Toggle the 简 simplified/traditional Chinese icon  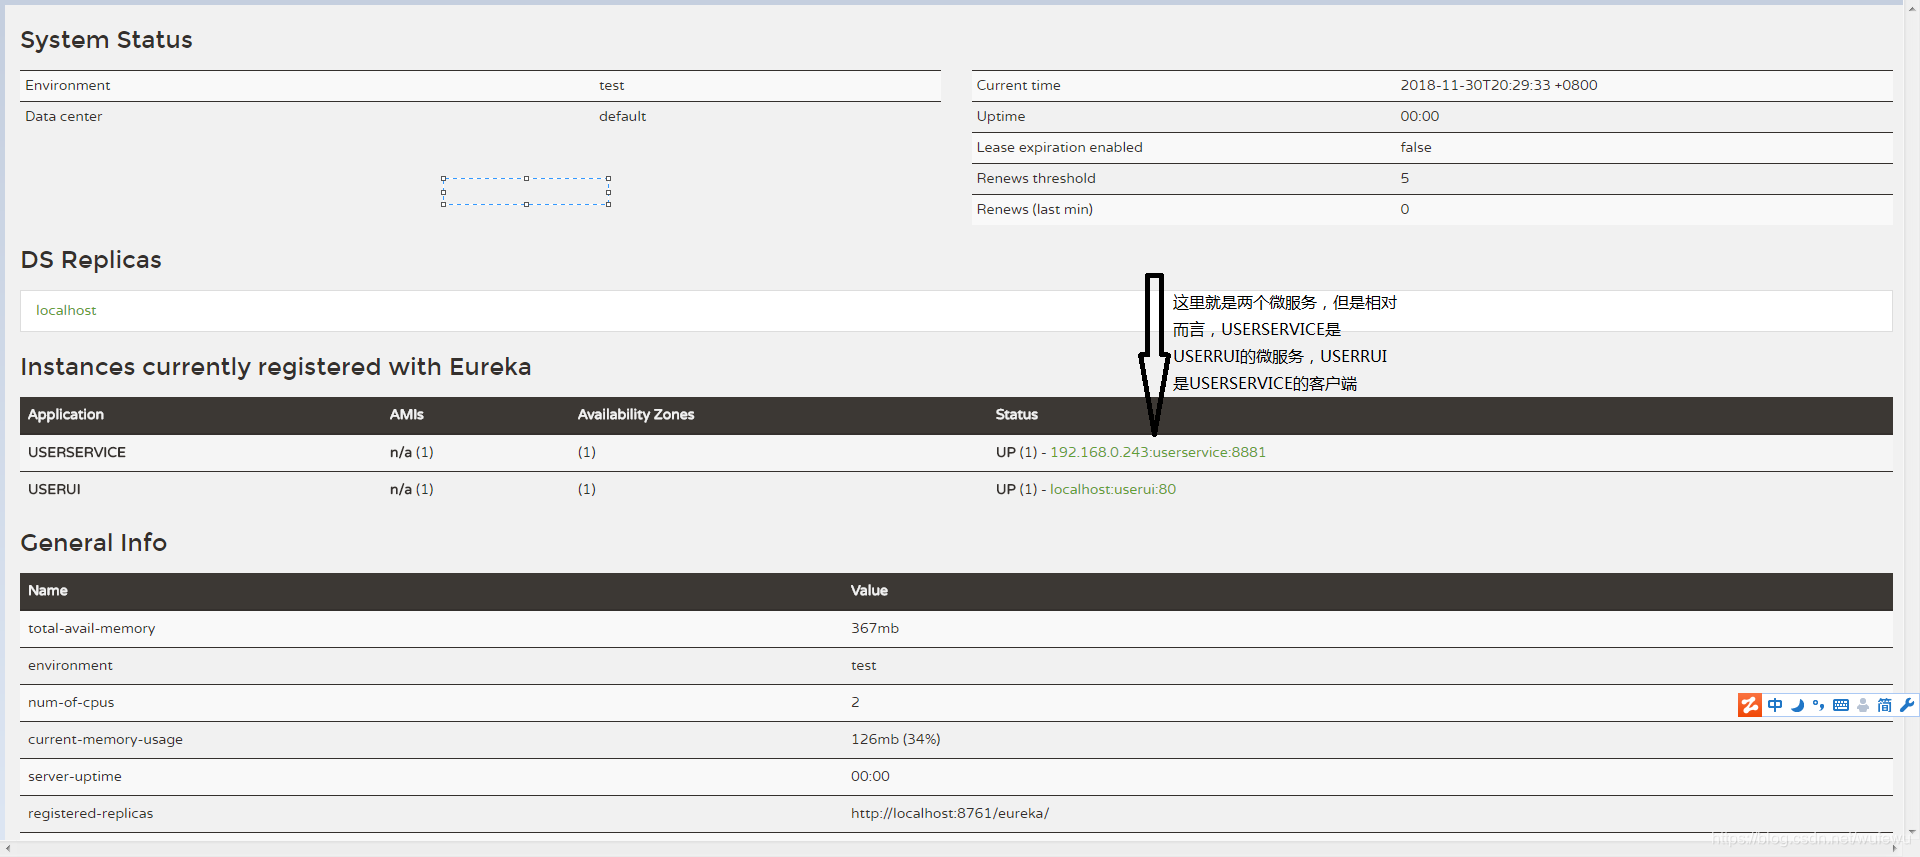pos(1885,705)
